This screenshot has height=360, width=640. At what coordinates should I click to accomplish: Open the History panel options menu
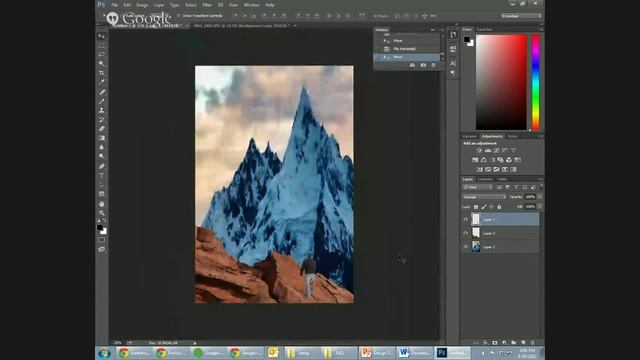point(441,30)
